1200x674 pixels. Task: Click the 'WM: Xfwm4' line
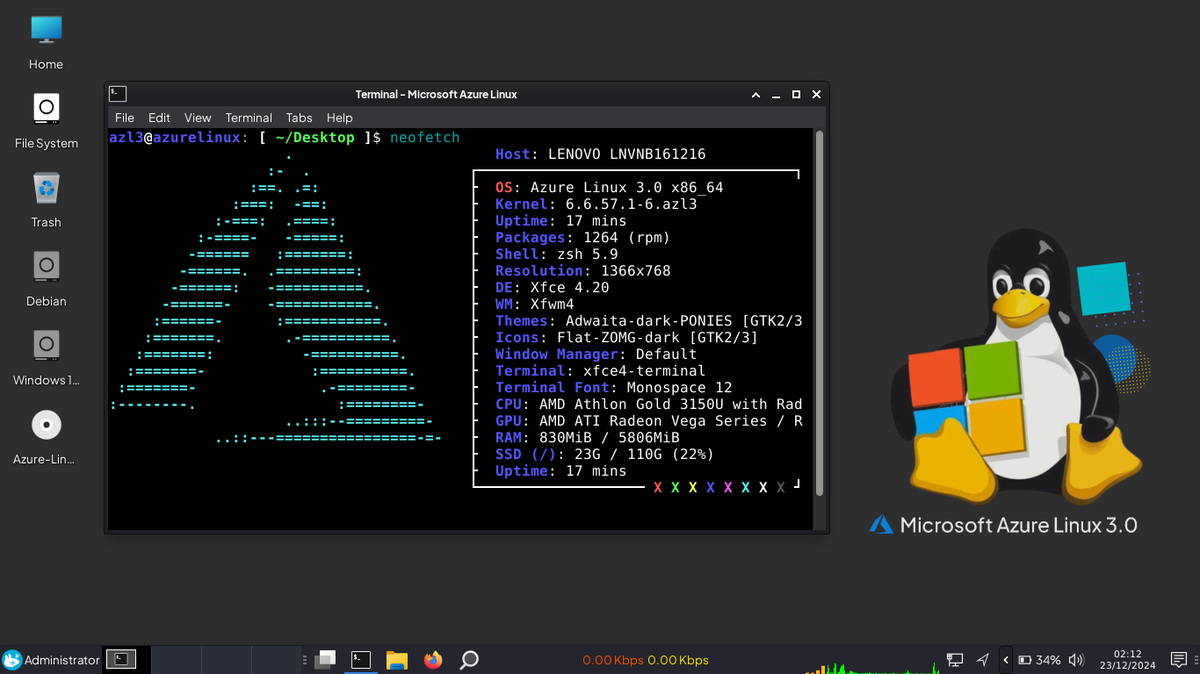pos(535,304)
